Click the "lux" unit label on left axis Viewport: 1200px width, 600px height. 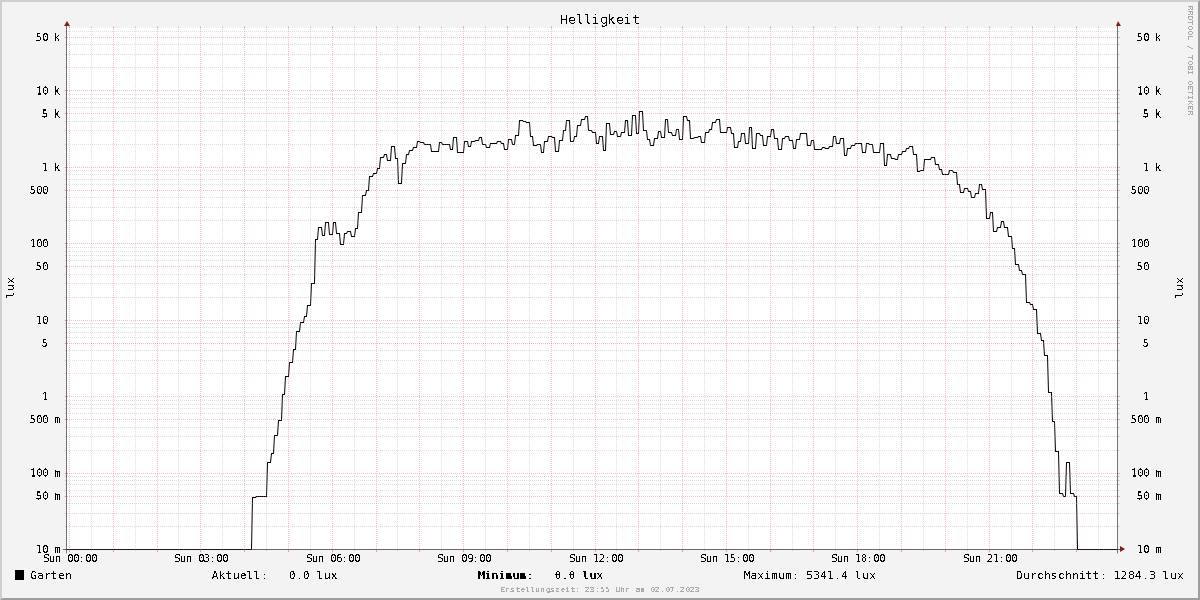point(11,288)
